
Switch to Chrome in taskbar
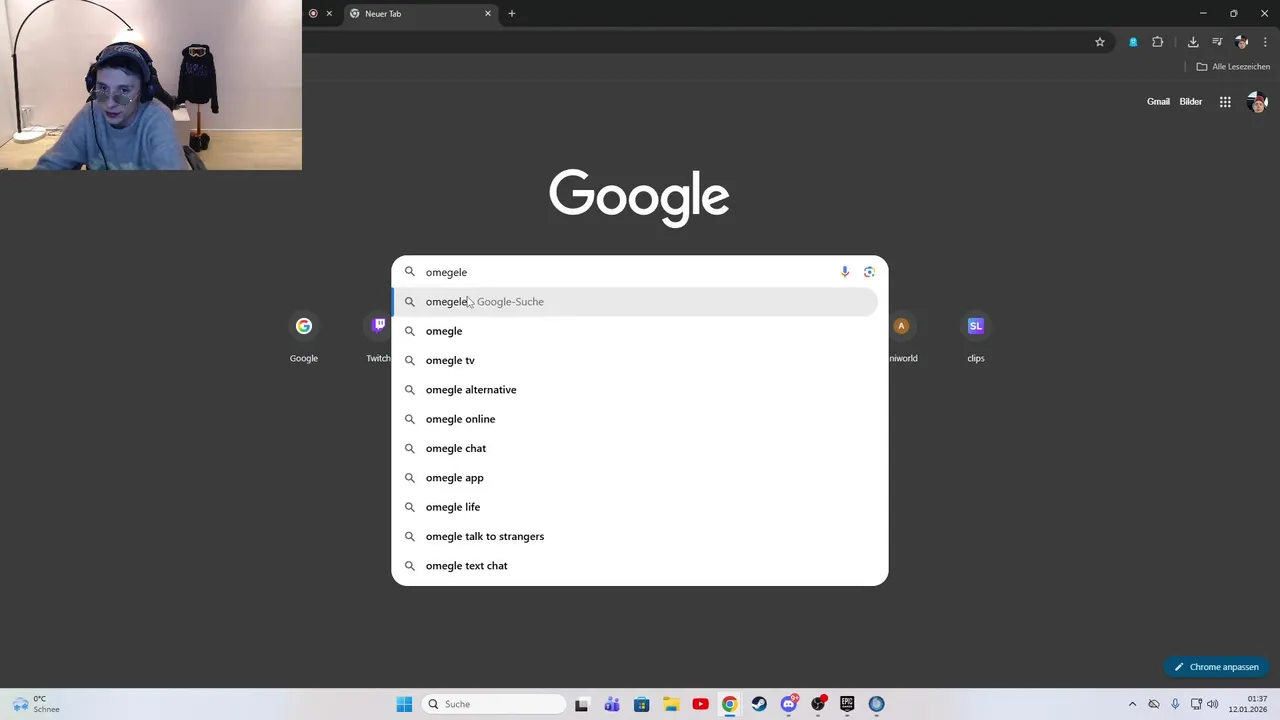click(730, 704)
